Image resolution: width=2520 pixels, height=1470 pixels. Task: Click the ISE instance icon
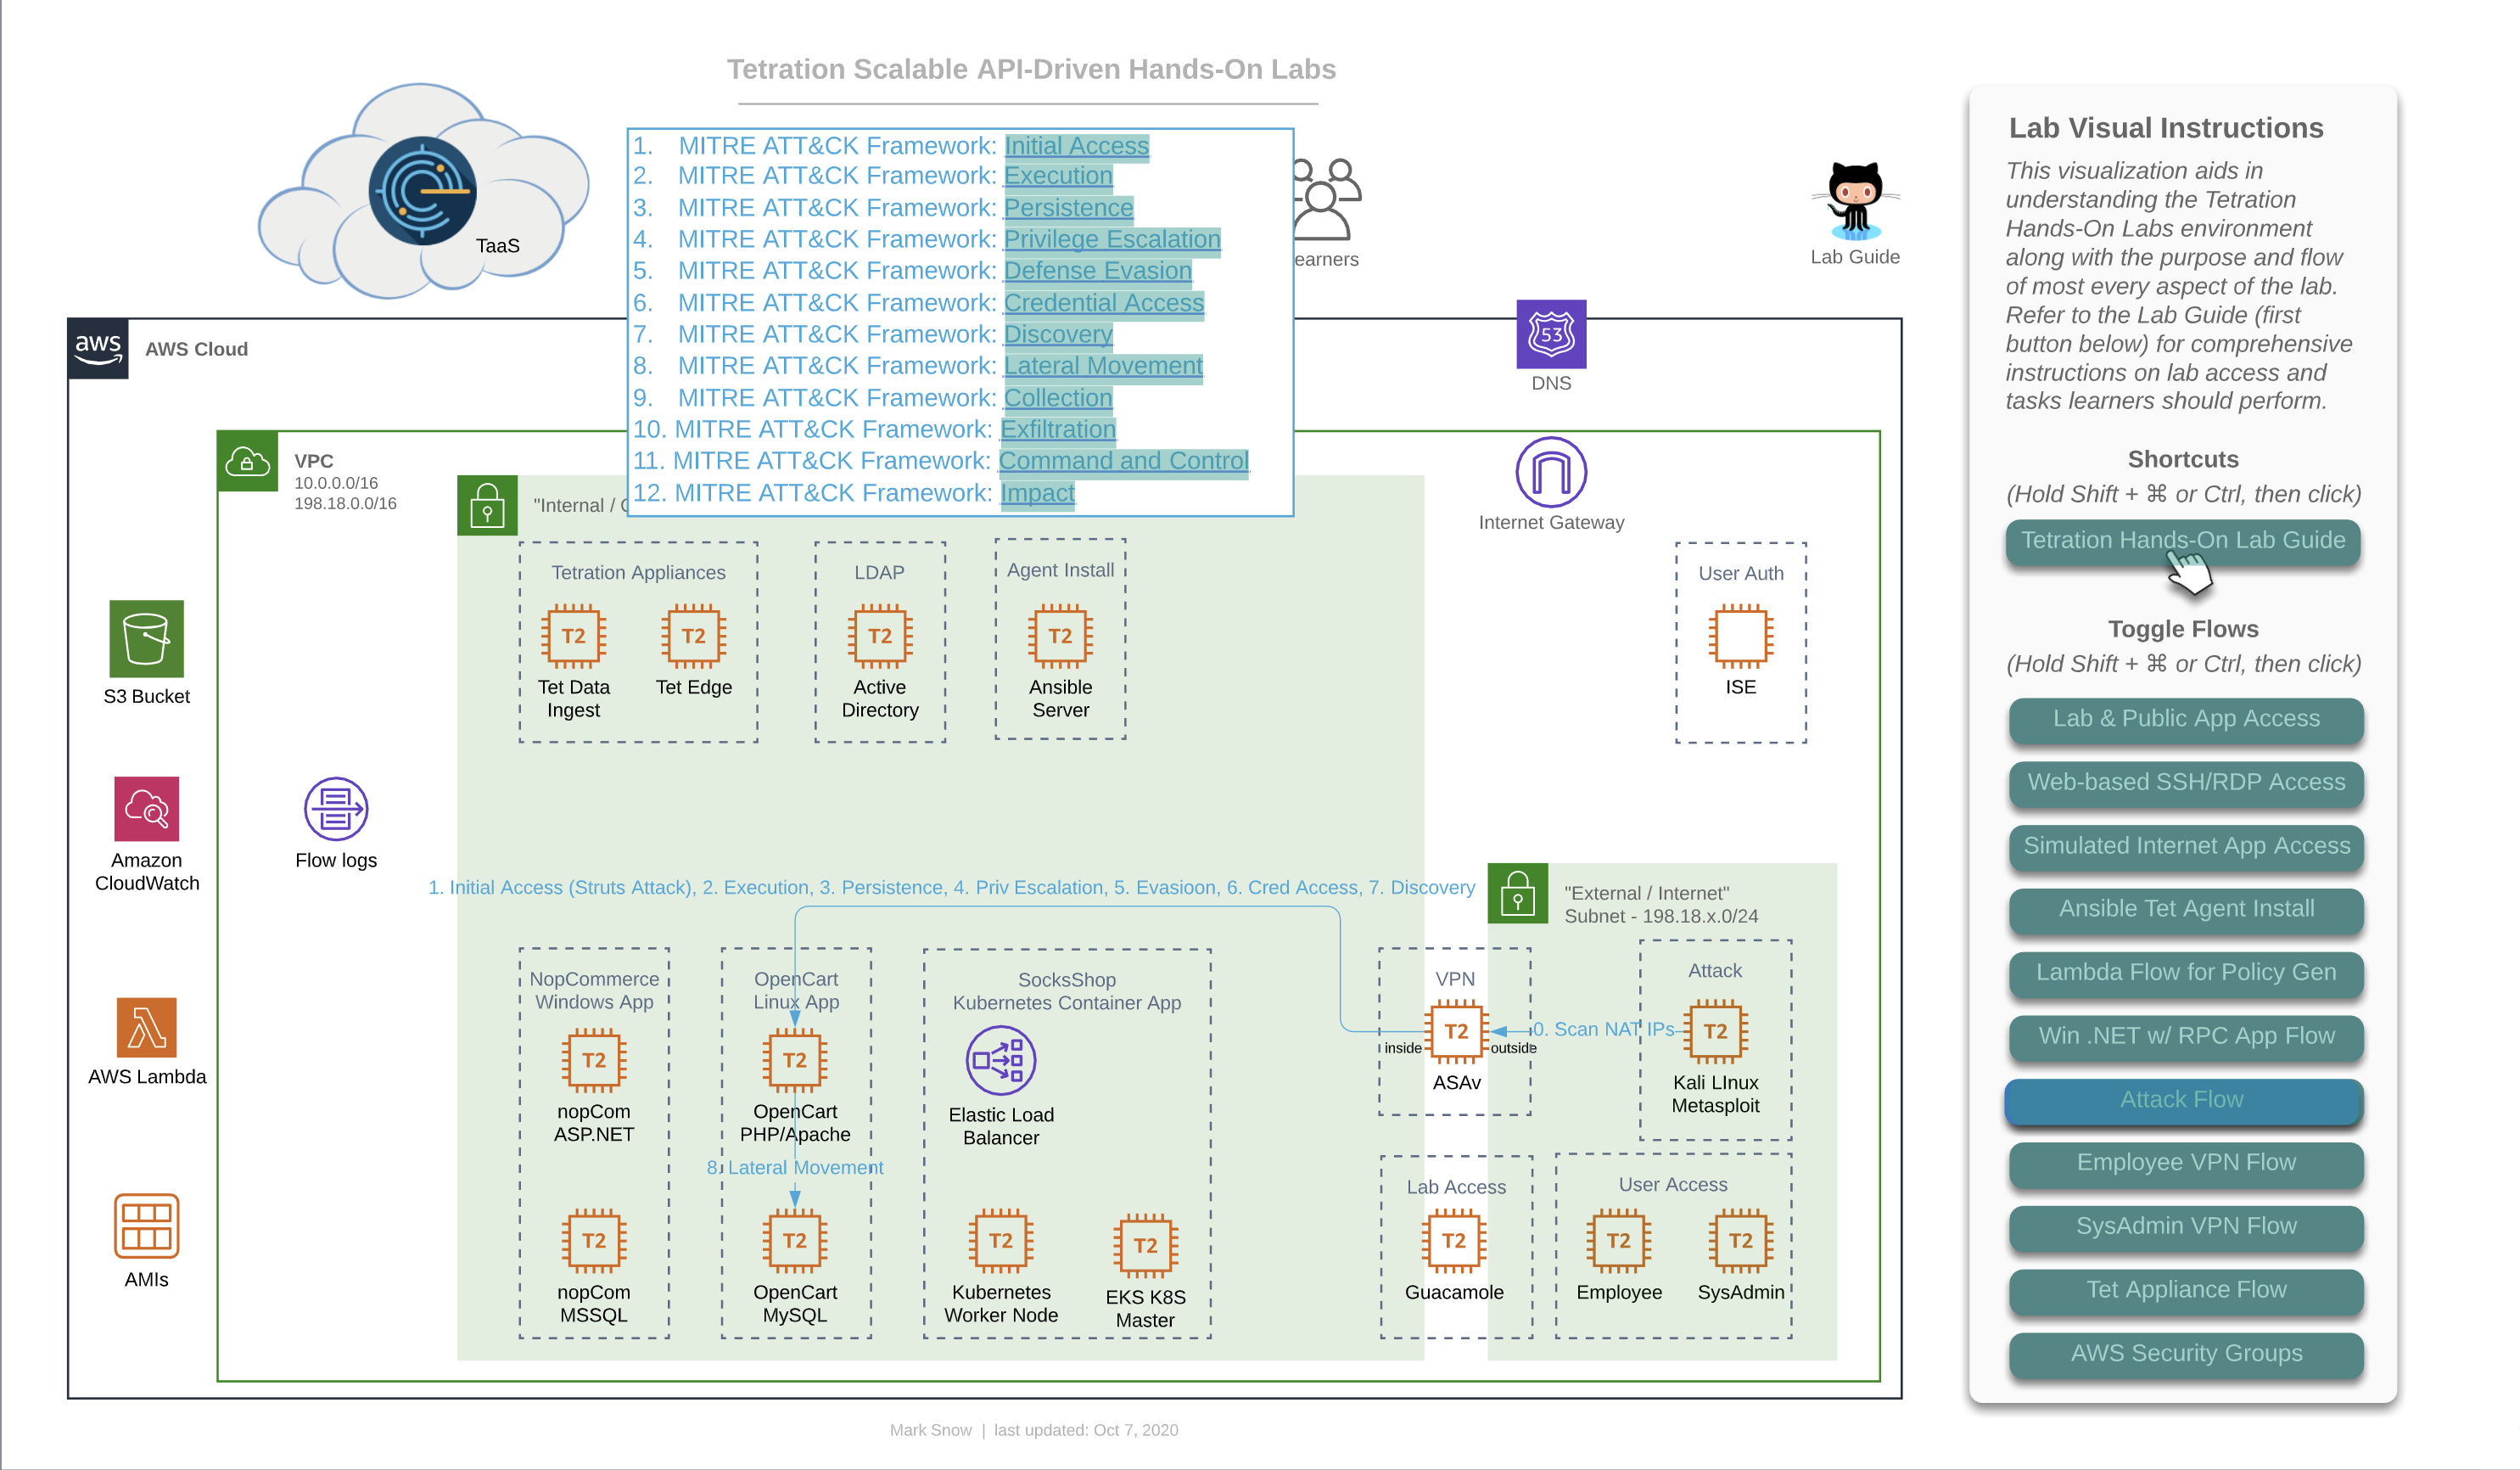pyautogui.click(x=1740, y=636)
